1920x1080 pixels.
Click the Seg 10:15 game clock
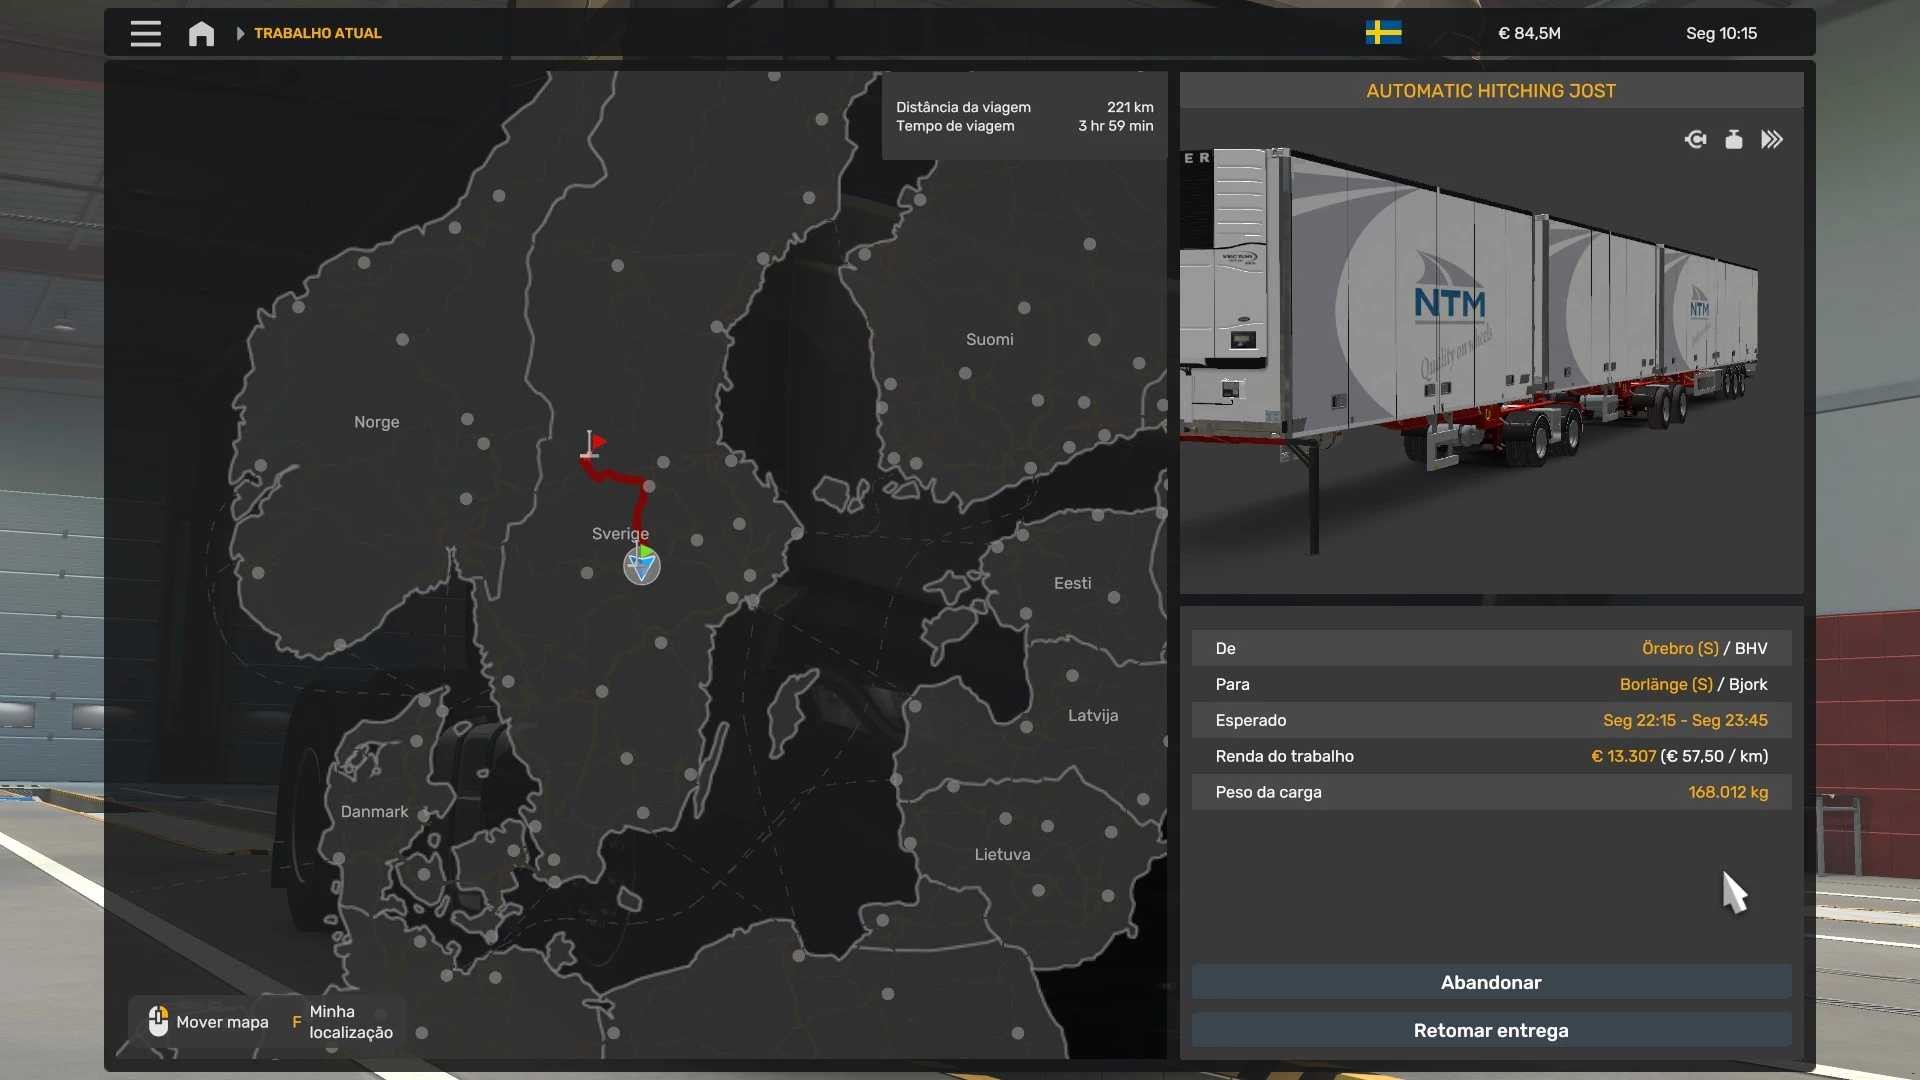tap(1721, 33)
